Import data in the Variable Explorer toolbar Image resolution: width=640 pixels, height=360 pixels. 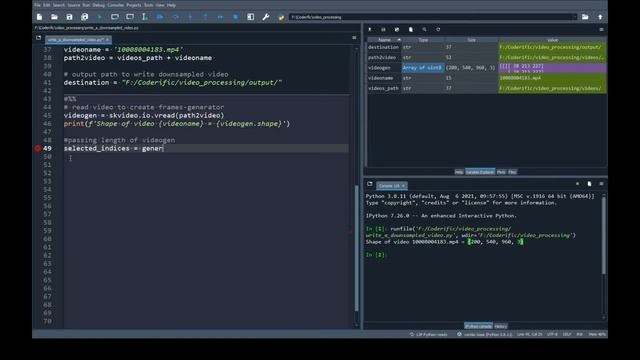370,29
